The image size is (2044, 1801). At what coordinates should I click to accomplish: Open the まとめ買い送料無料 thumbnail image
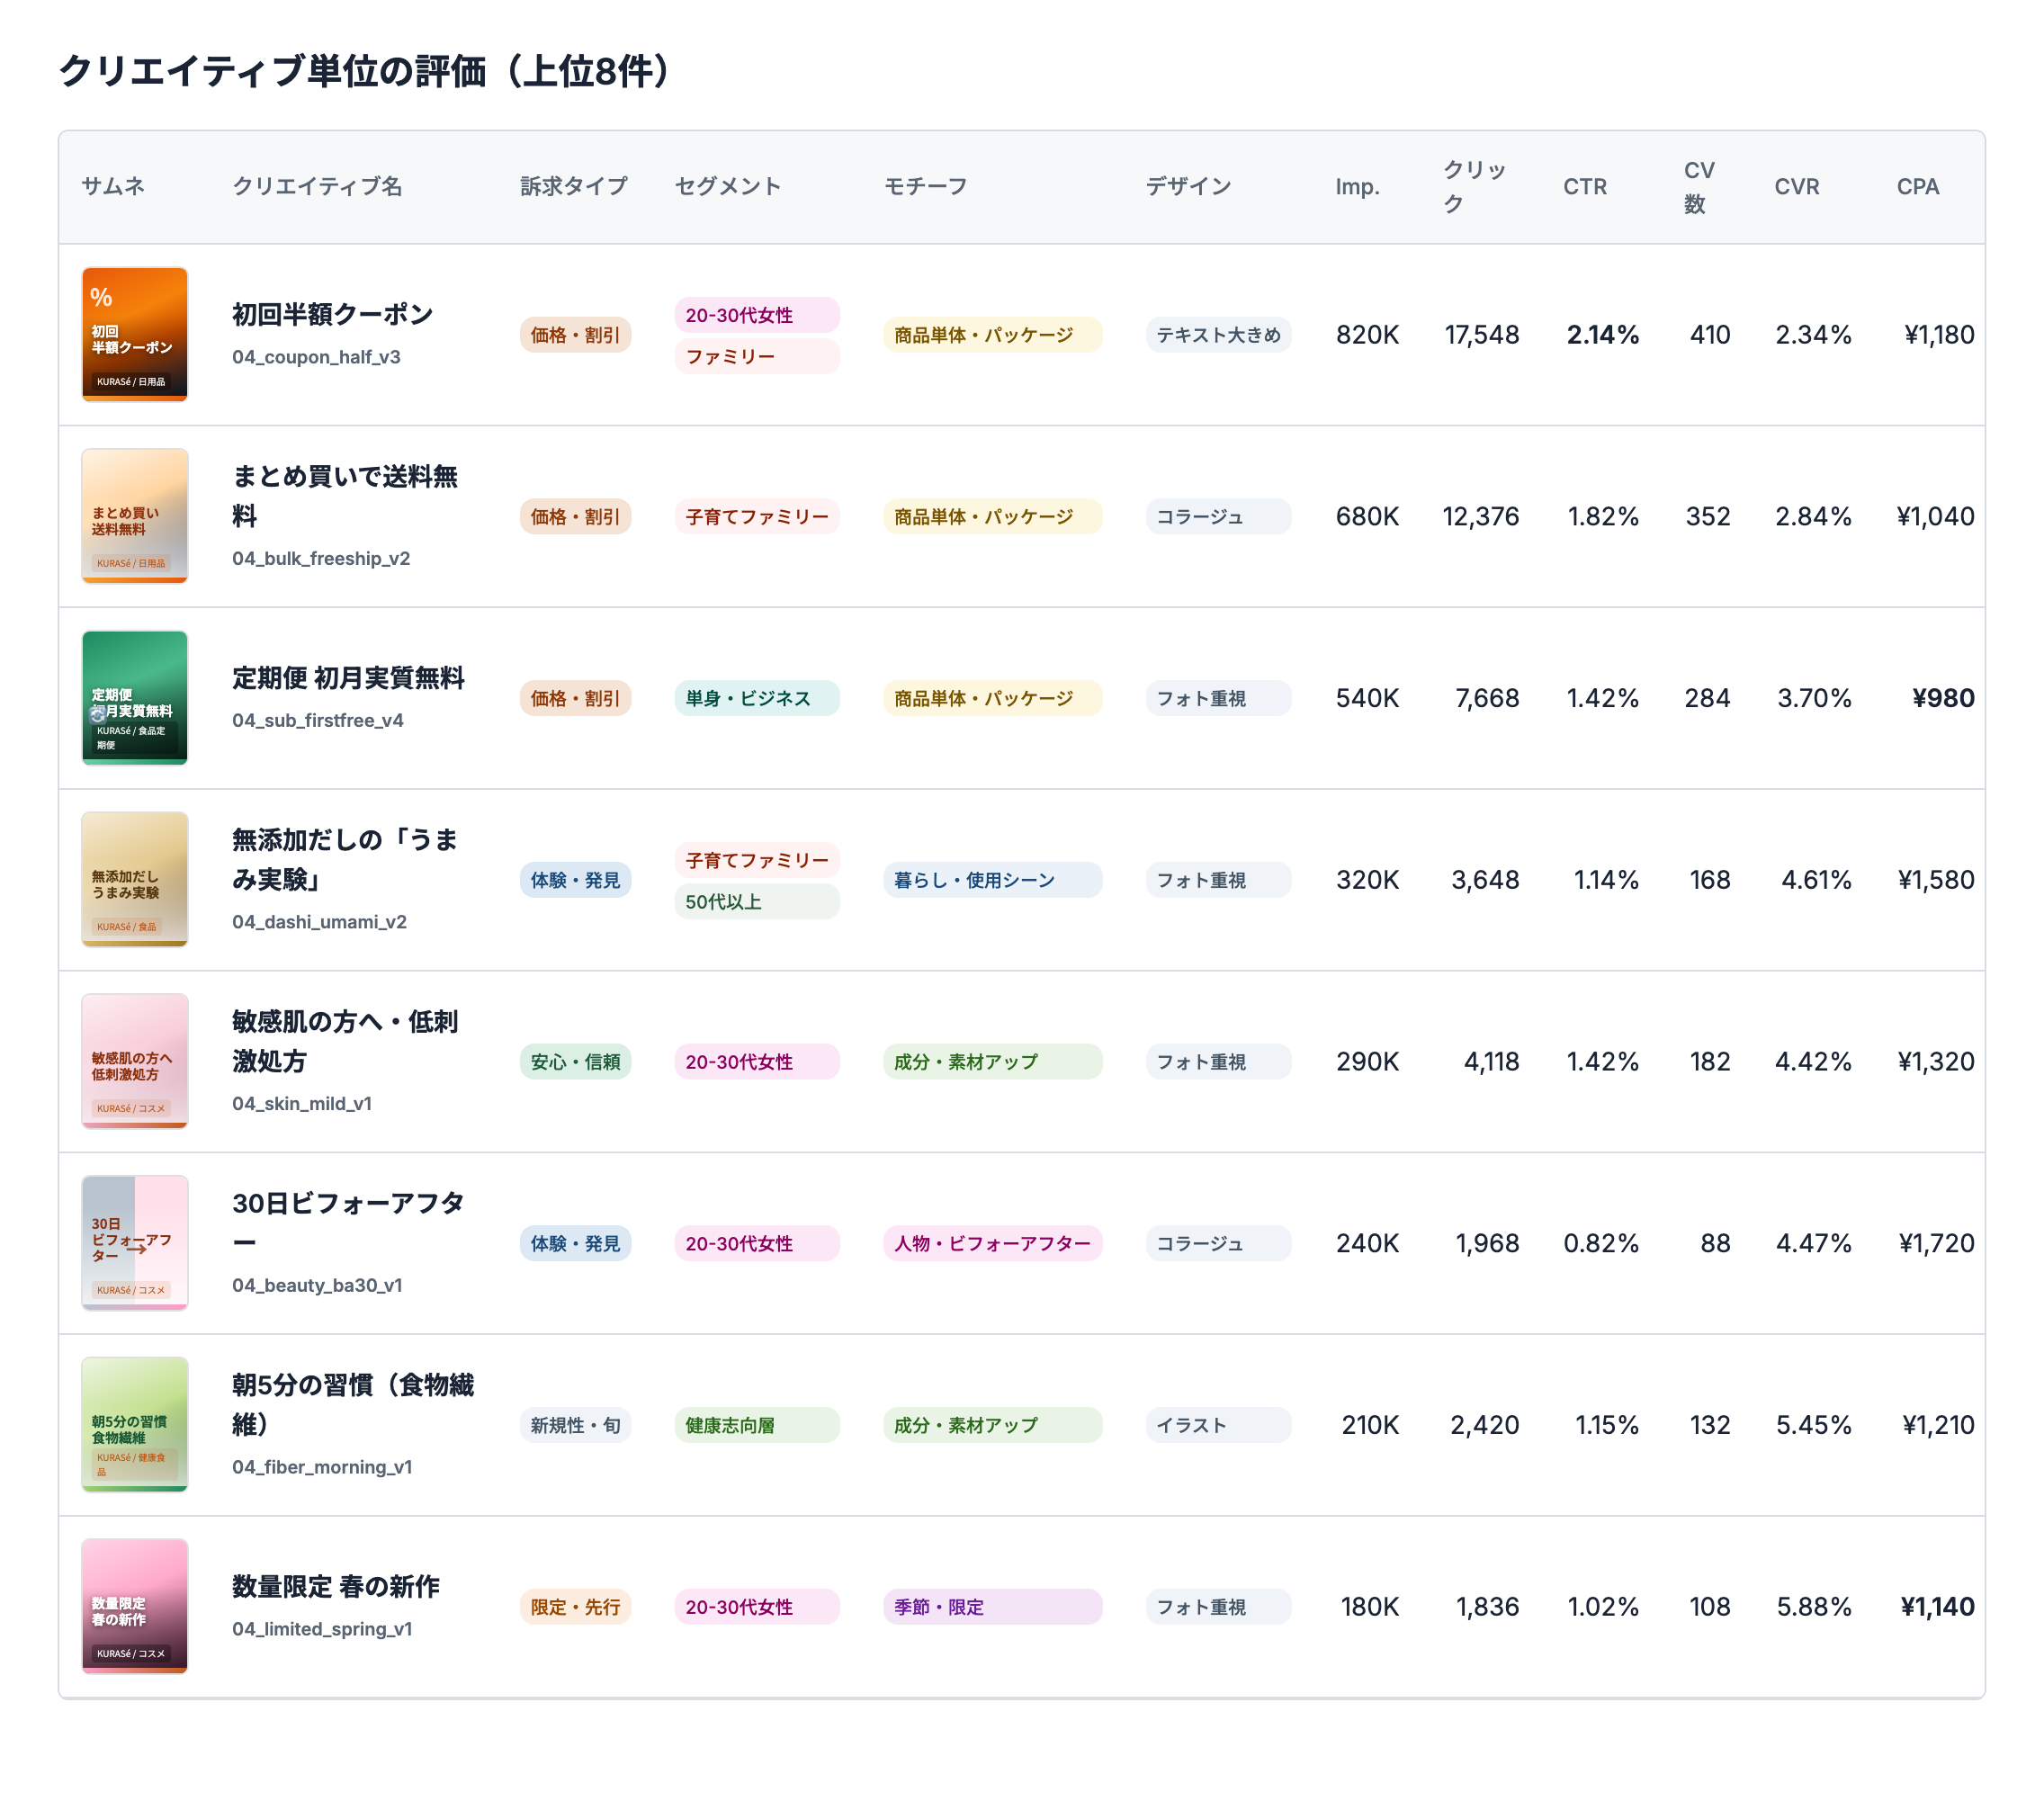click(135, 516)
